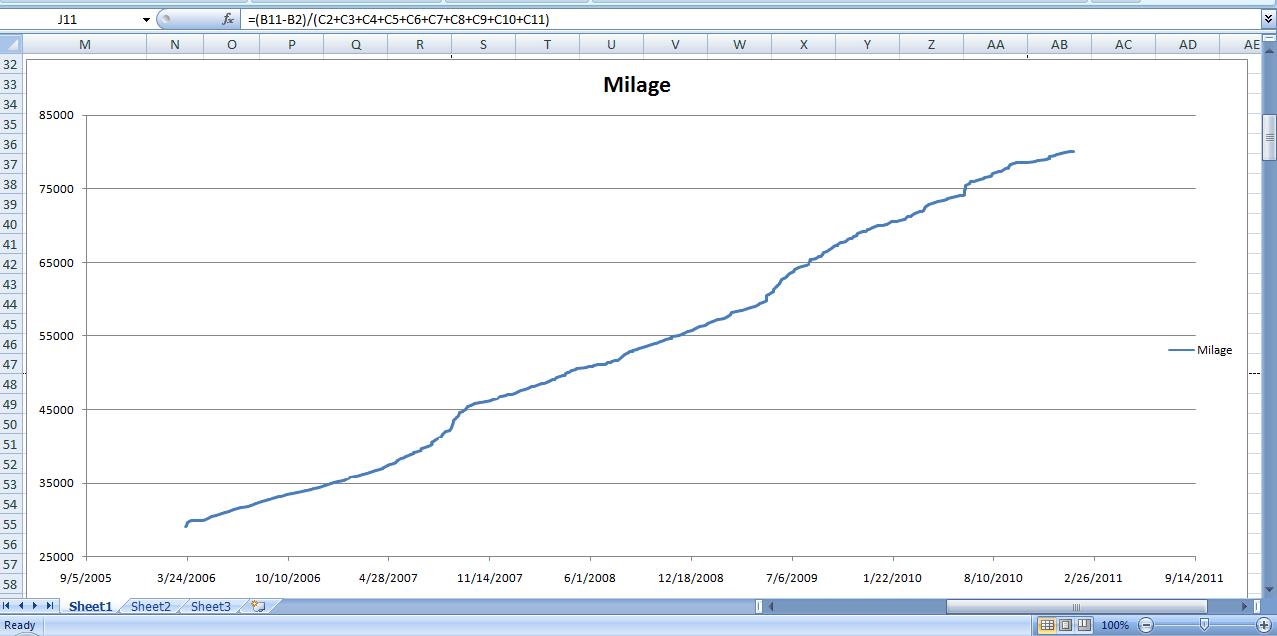Viewport: 1277px width, 636px height.
Task: Click the 9/14/2011 date axis label
Action: [1194, 578]
